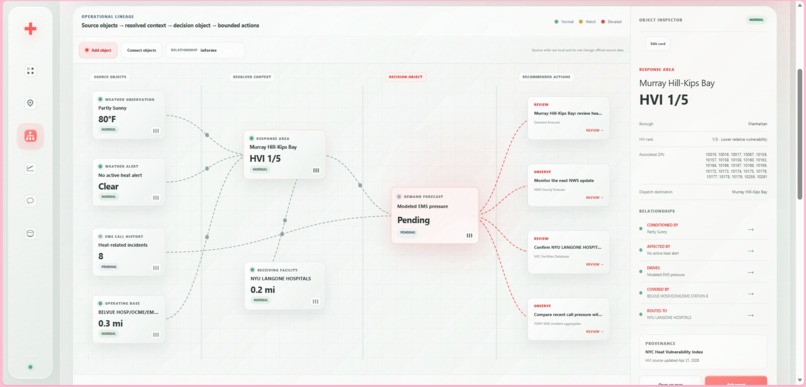Click drag handle on Weather Observation card
Image resolution: width=806 pixels, height=387 pixels.
[x=156, y=131]
